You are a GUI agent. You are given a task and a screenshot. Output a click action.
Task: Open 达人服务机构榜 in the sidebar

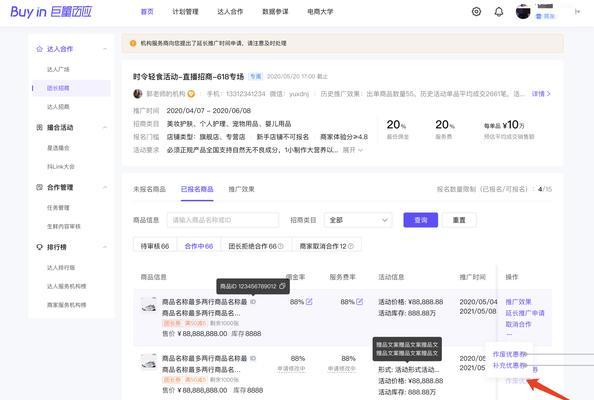[x=66, y=286]
